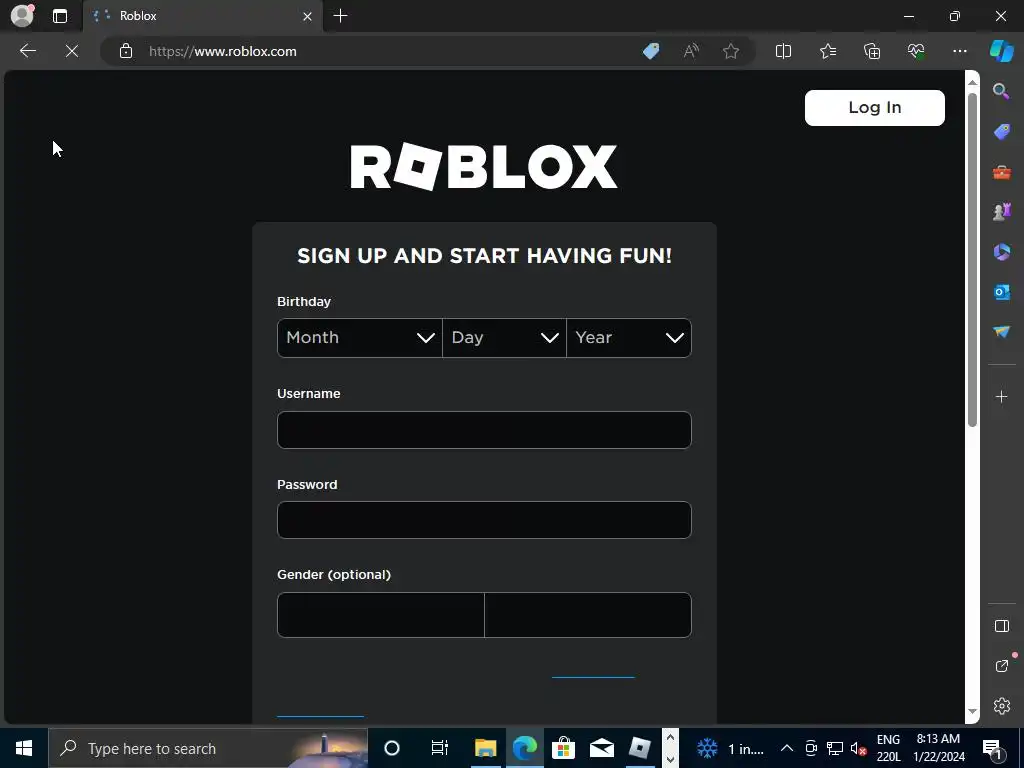Open link in new window sidebar icon
The height and width of the screenshot is (768, 1024).
pyautogui.click(x=1001, y=666)
